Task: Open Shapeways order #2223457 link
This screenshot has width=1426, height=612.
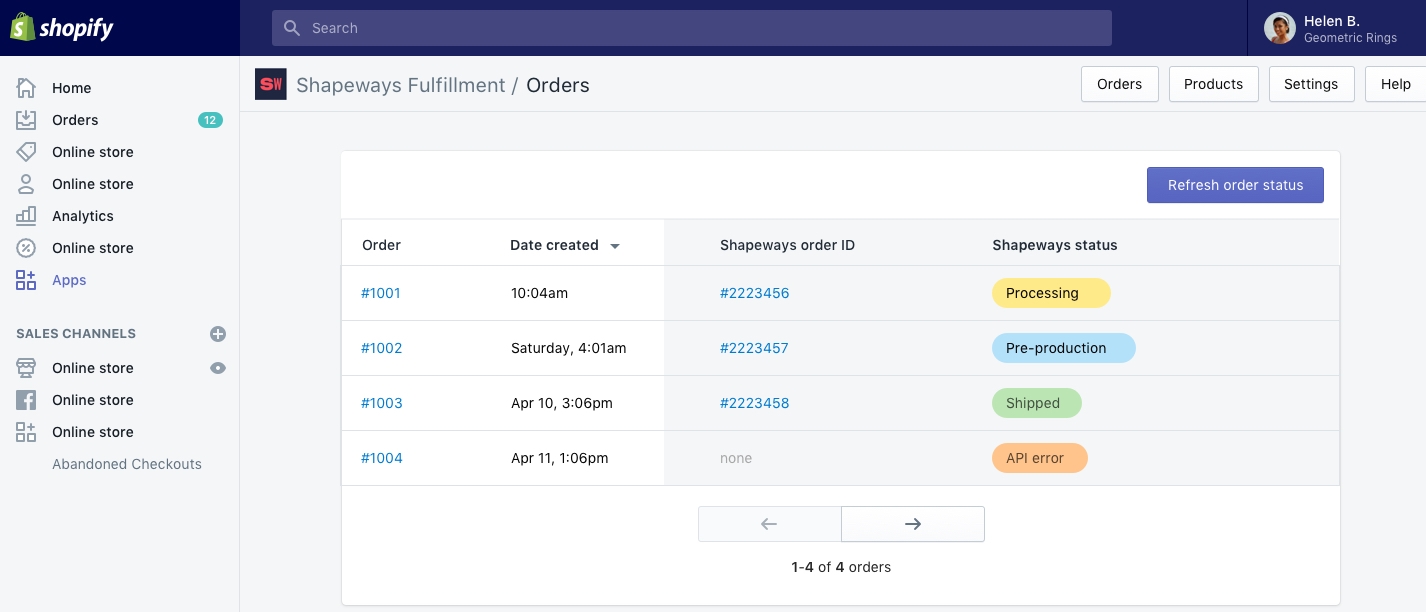Action: click(x=754, y=348)
